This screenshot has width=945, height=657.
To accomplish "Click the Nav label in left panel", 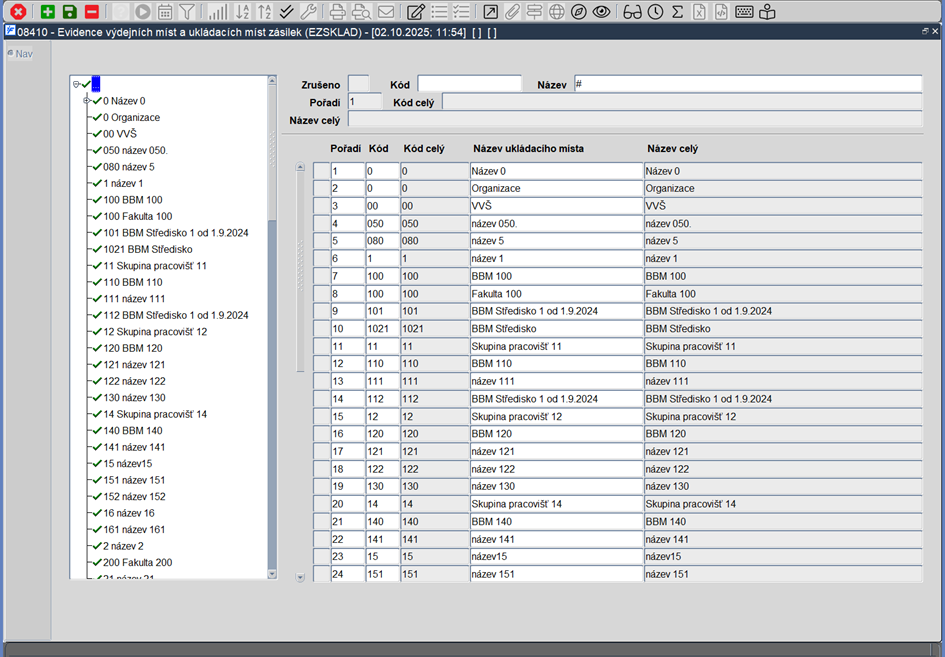I will point(23,54).
